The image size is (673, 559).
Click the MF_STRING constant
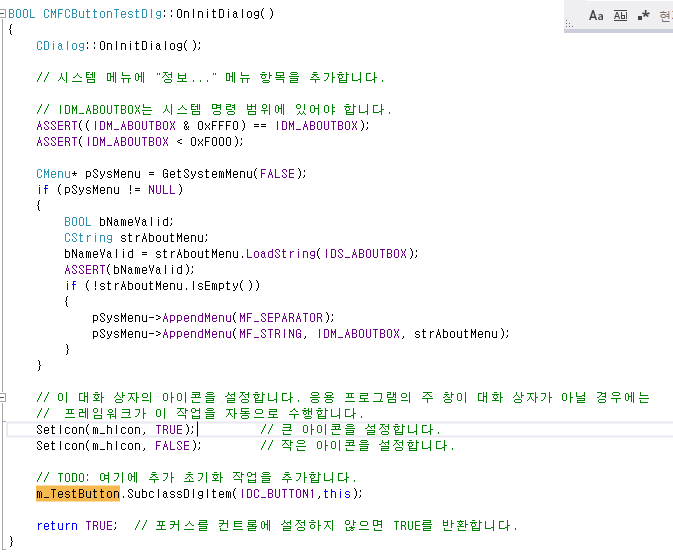pos(270,334)
